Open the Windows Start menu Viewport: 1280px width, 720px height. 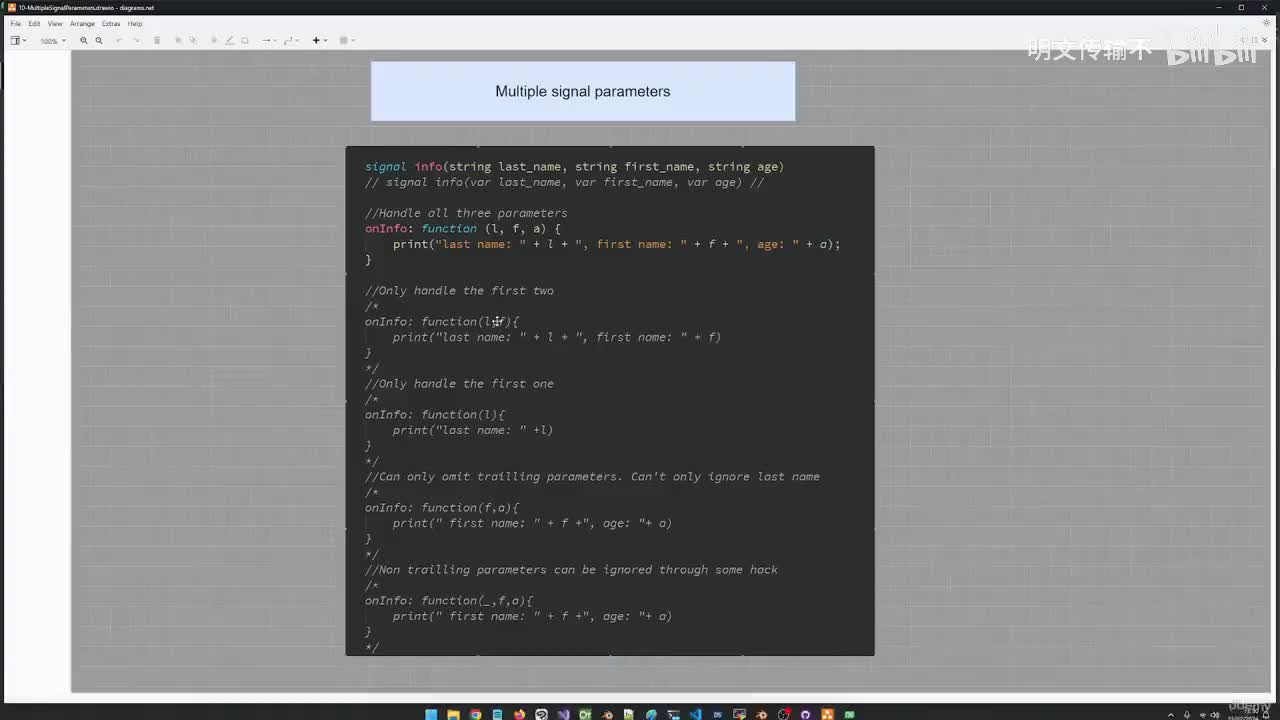pyautogui.click(x=431, y=714)
